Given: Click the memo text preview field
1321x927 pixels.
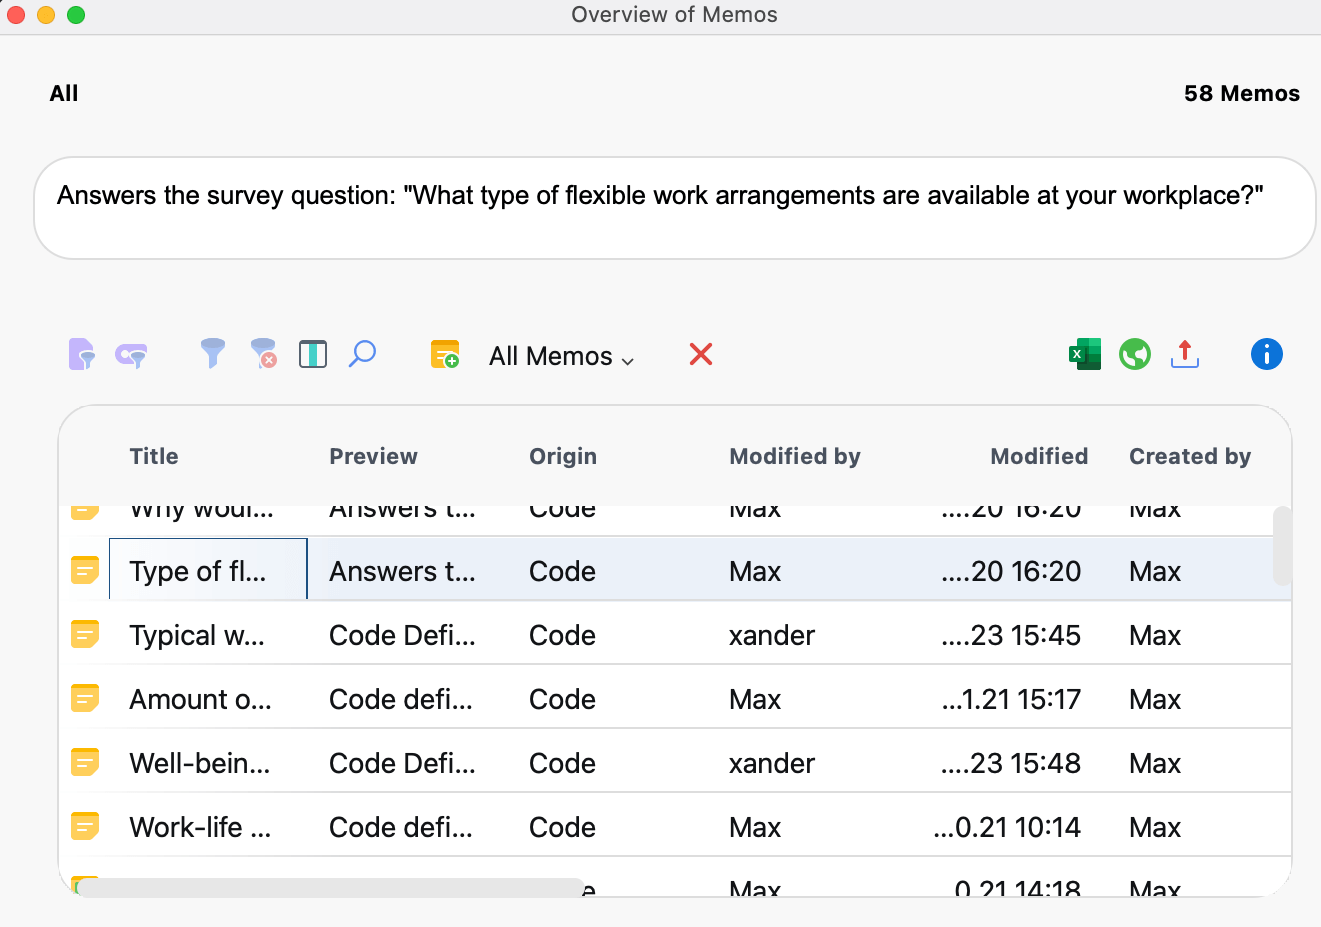Looking at the screenshot, I should pos(674,208).
